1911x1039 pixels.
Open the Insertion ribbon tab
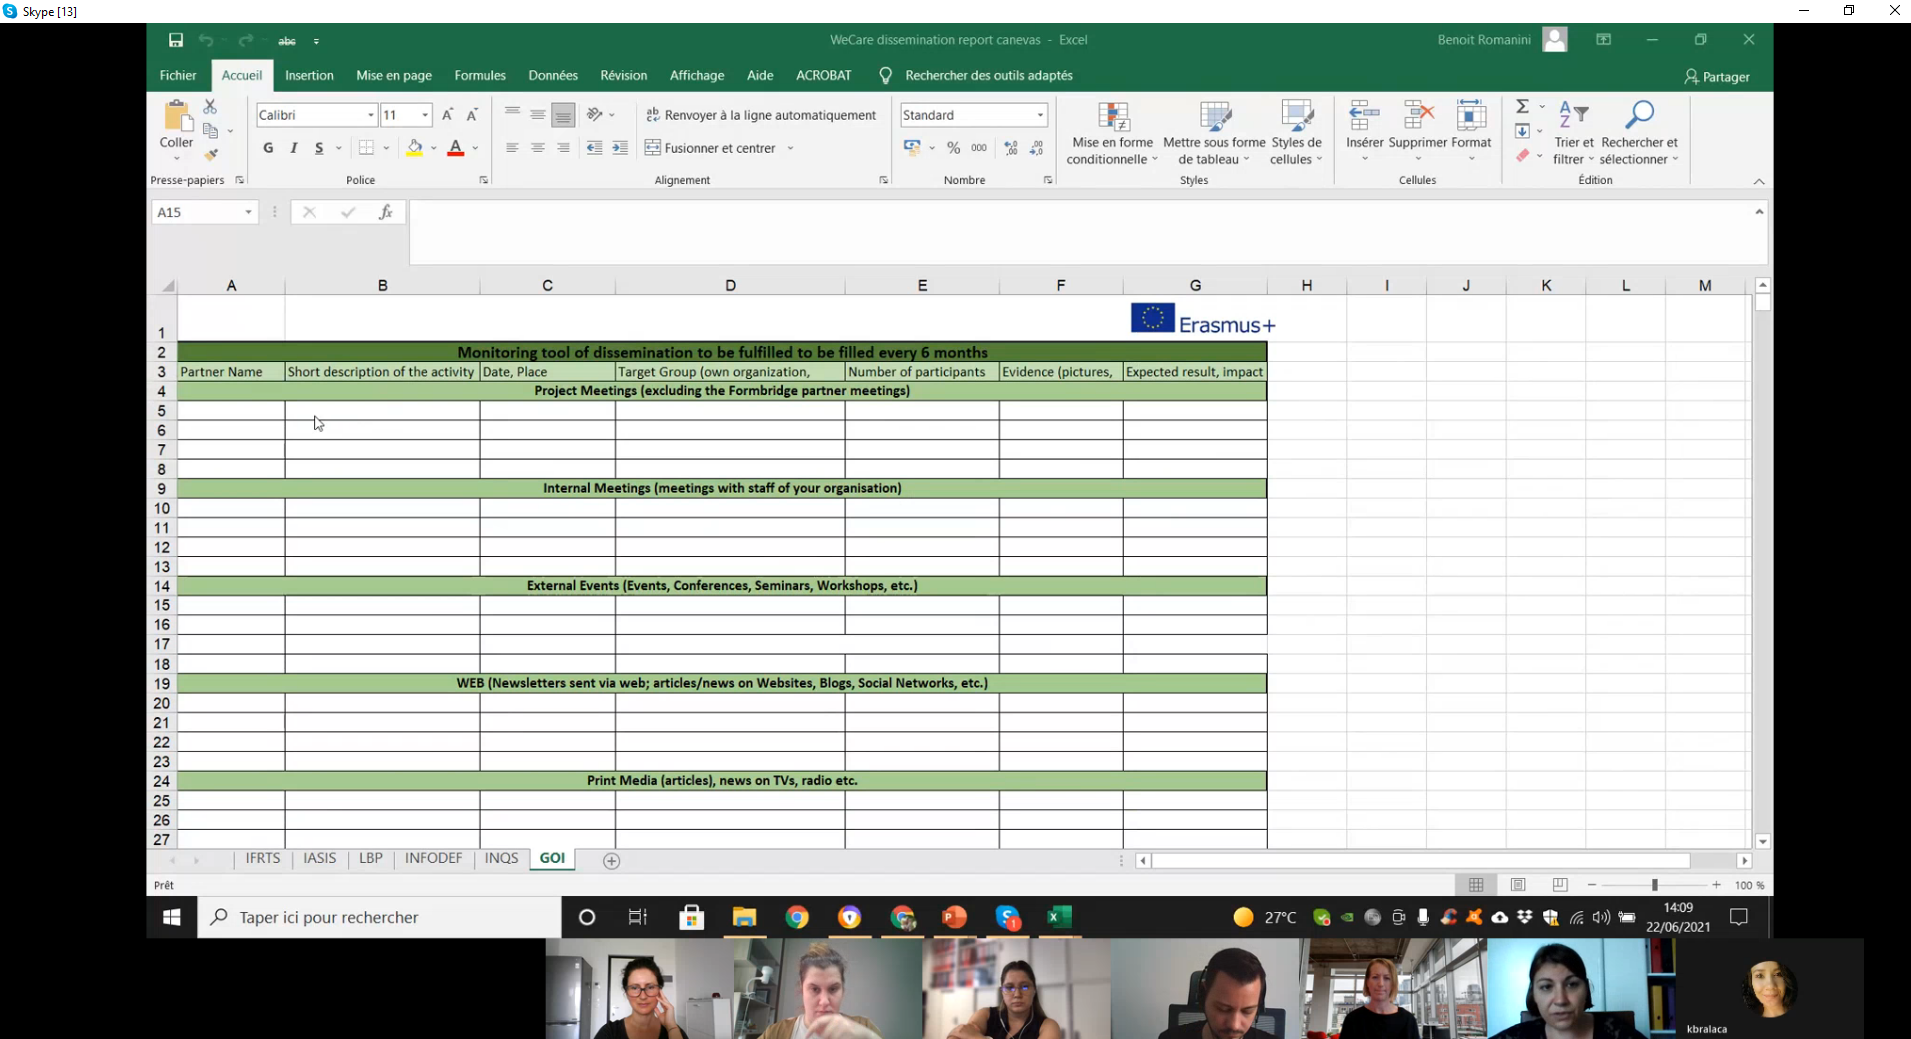coord(309,76)
